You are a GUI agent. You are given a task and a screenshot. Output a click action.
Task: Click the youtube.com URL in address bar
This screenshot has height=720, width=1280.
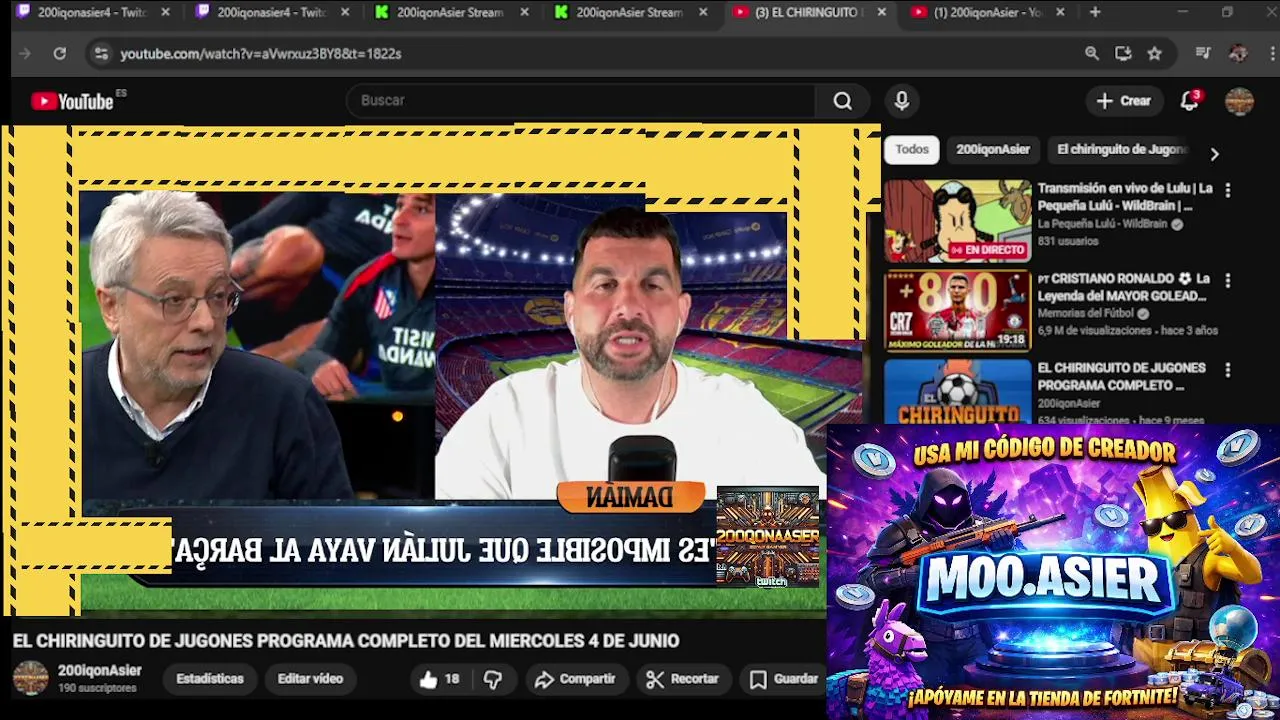[x=261, y=54]
